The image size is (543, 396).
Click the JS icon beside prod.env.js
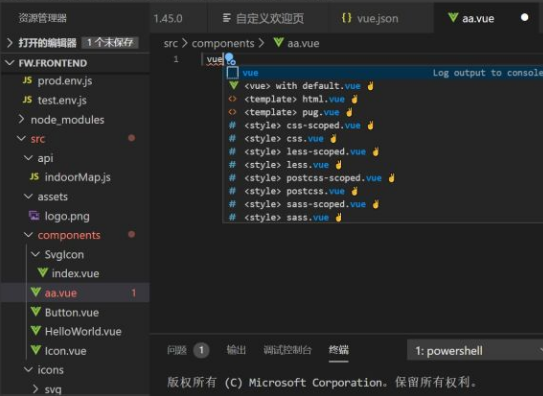(x=27, y=80)
